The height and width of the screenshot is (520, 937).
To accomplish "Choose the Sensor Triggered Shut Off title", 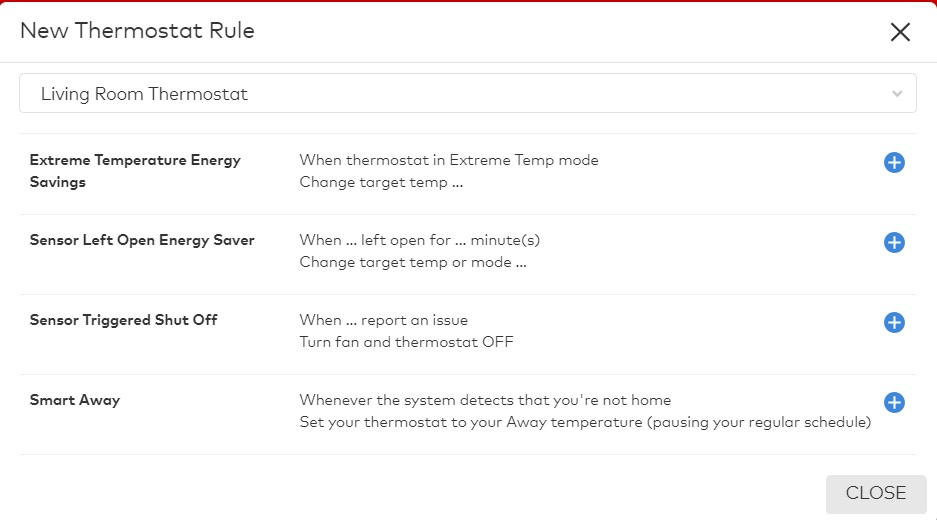I will [x=124, y=320].
